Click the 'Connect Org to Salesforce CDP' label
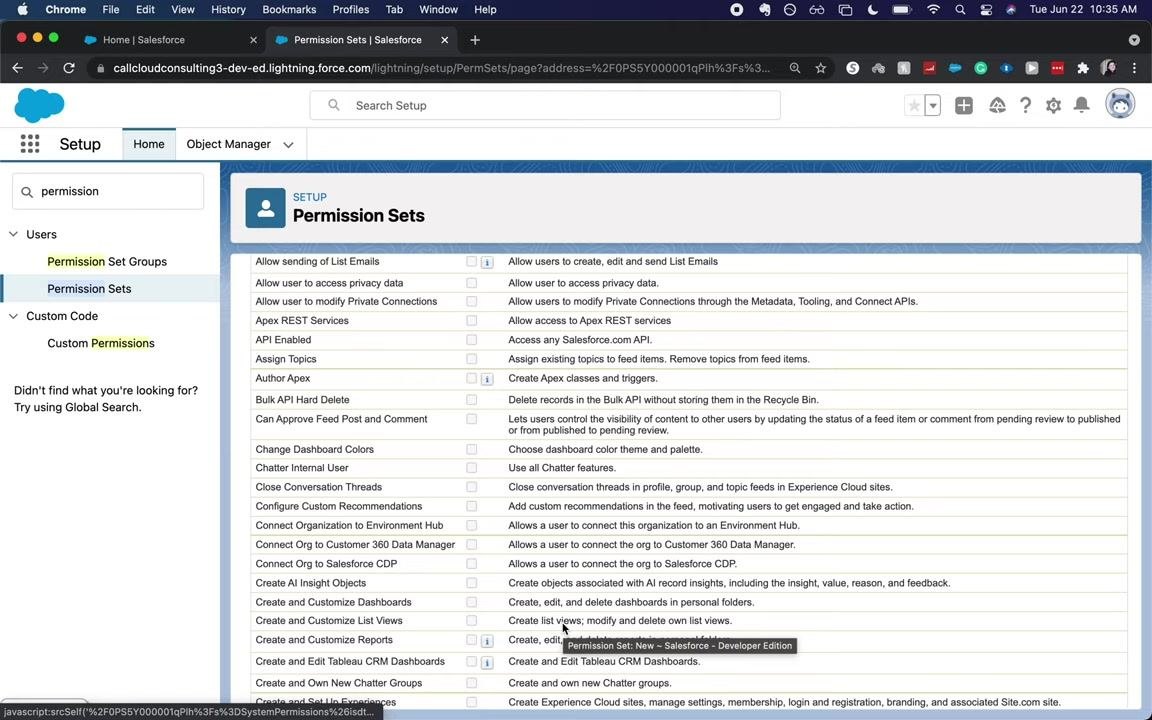The width and height of the screenshot is (1152, 720). click(x=326, y=564)
